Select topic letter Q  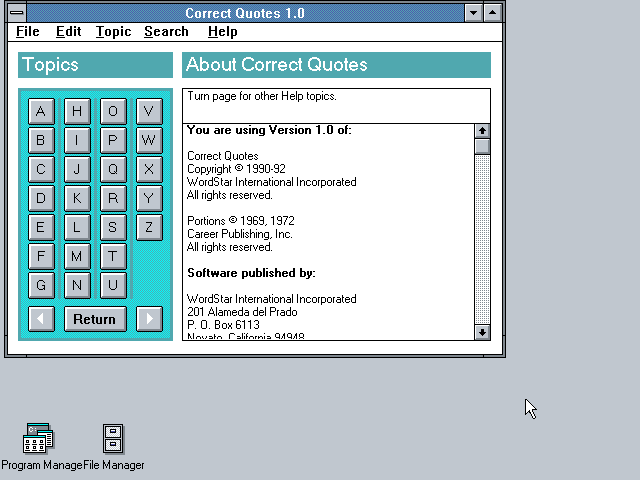(x=113, y=169)
